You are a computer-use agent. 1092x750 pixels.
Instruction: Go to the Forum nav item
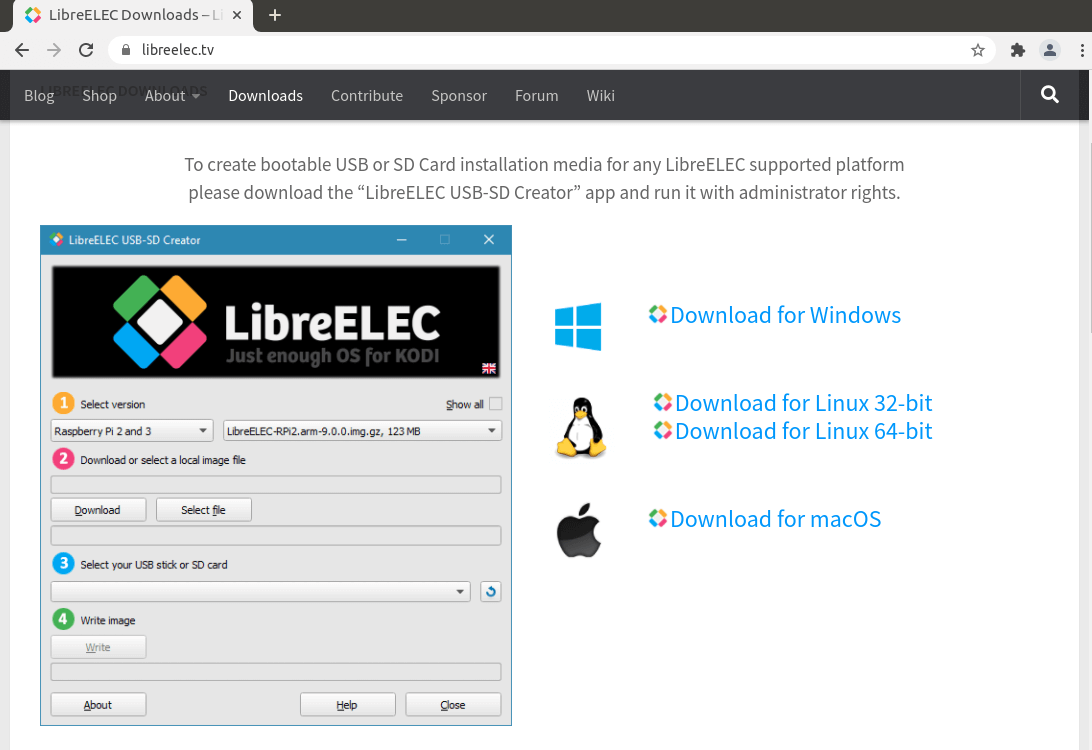tap(536, 96)
